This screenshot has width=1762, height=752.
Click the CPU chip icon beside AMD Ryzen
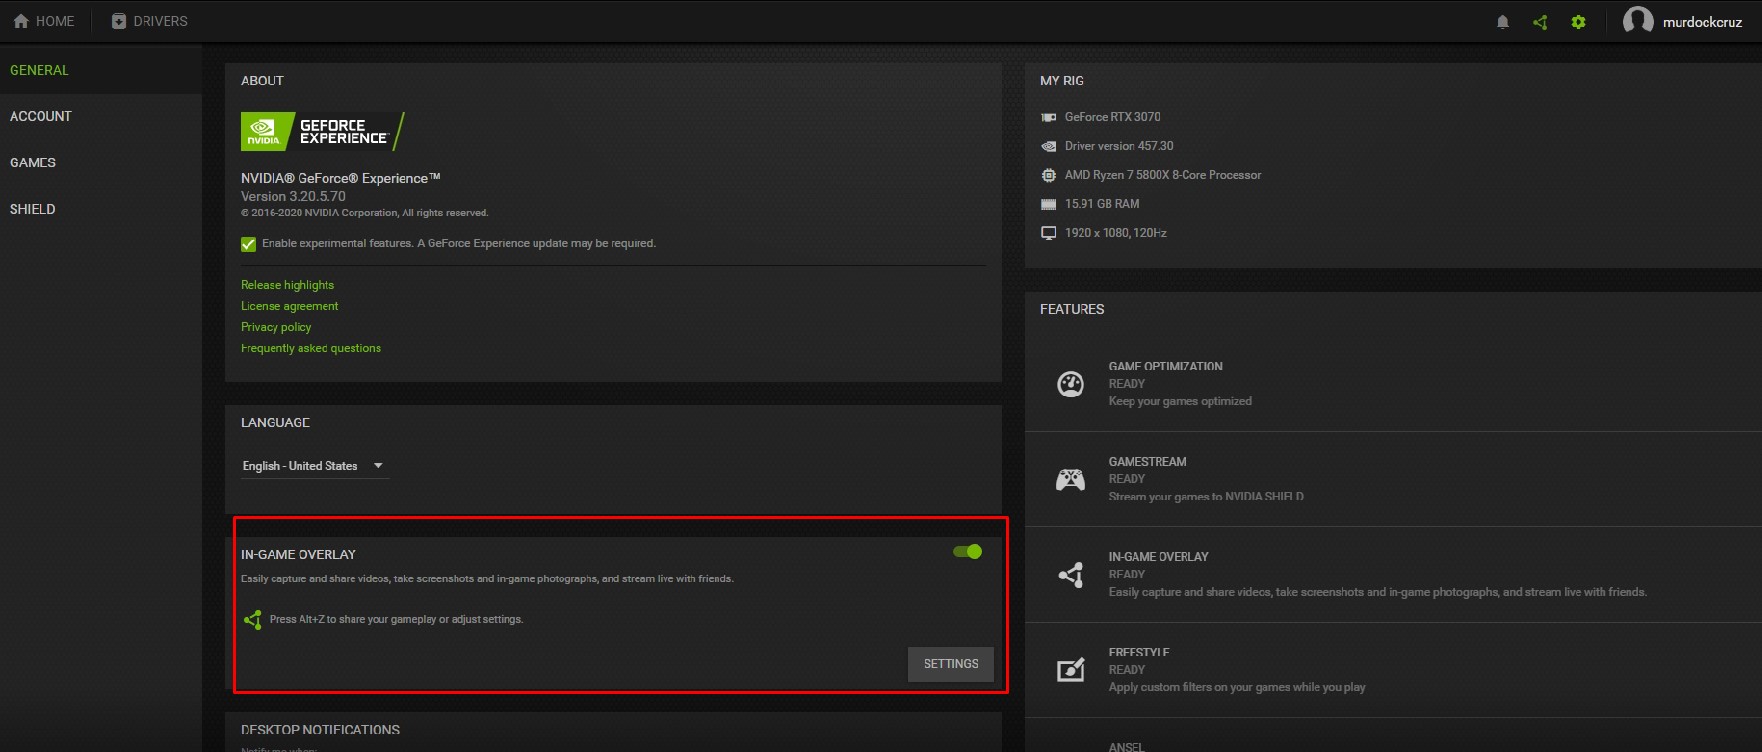pyautogui.click(x=1048, y=175)
